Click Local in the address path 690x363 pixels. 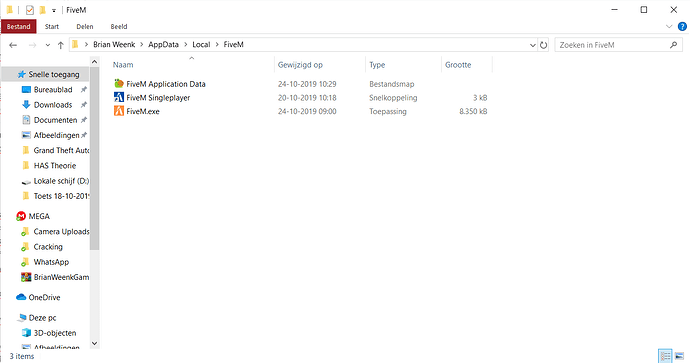pyautogui.click(x=201, y=44)
